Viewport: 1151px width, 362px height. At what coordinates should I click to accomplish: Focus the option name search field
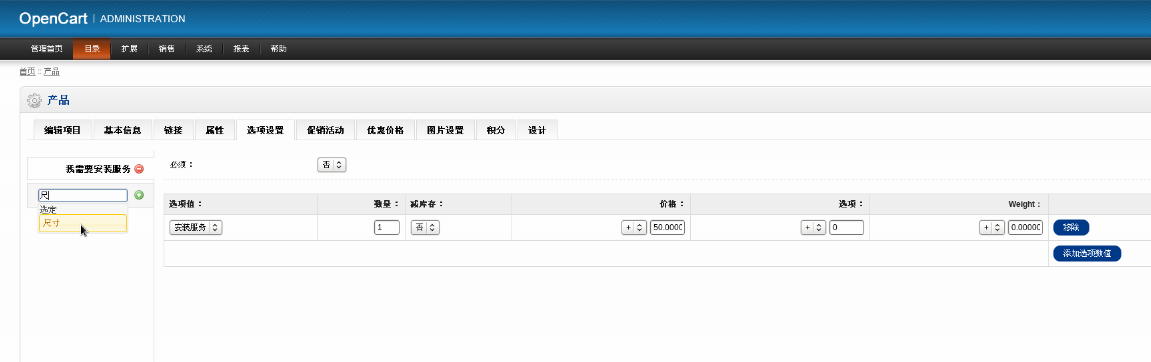point(82,195)
